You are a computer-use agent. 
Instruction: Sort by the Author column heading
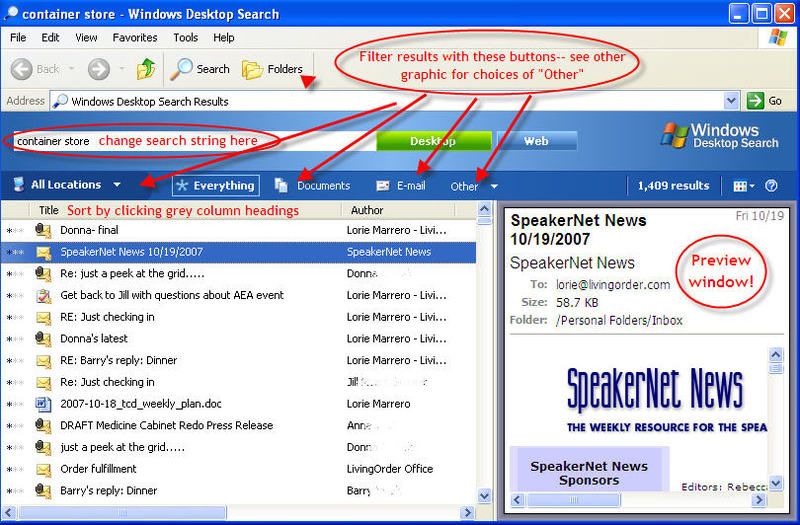(367, 210)
